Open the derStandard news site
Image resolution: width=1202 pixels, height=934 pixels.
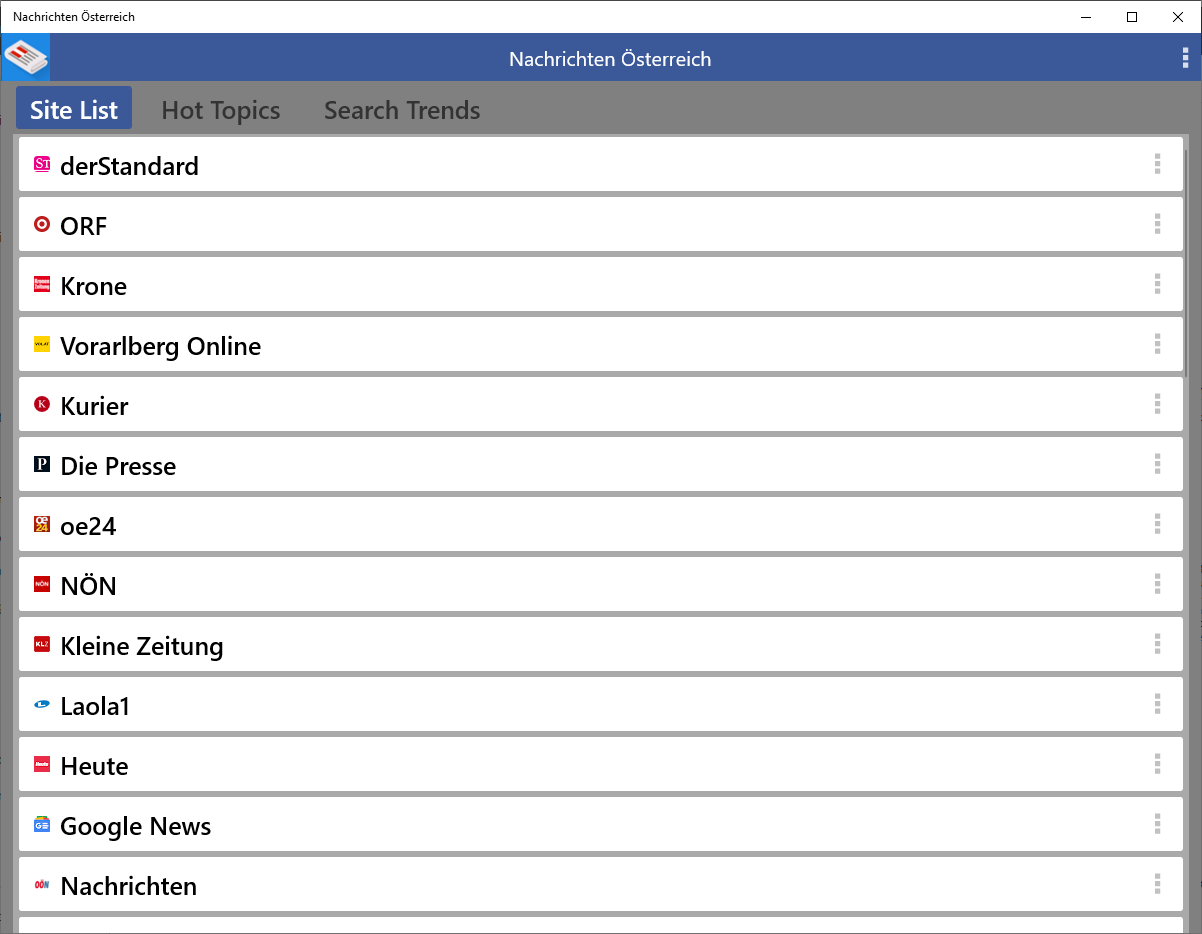601,164
